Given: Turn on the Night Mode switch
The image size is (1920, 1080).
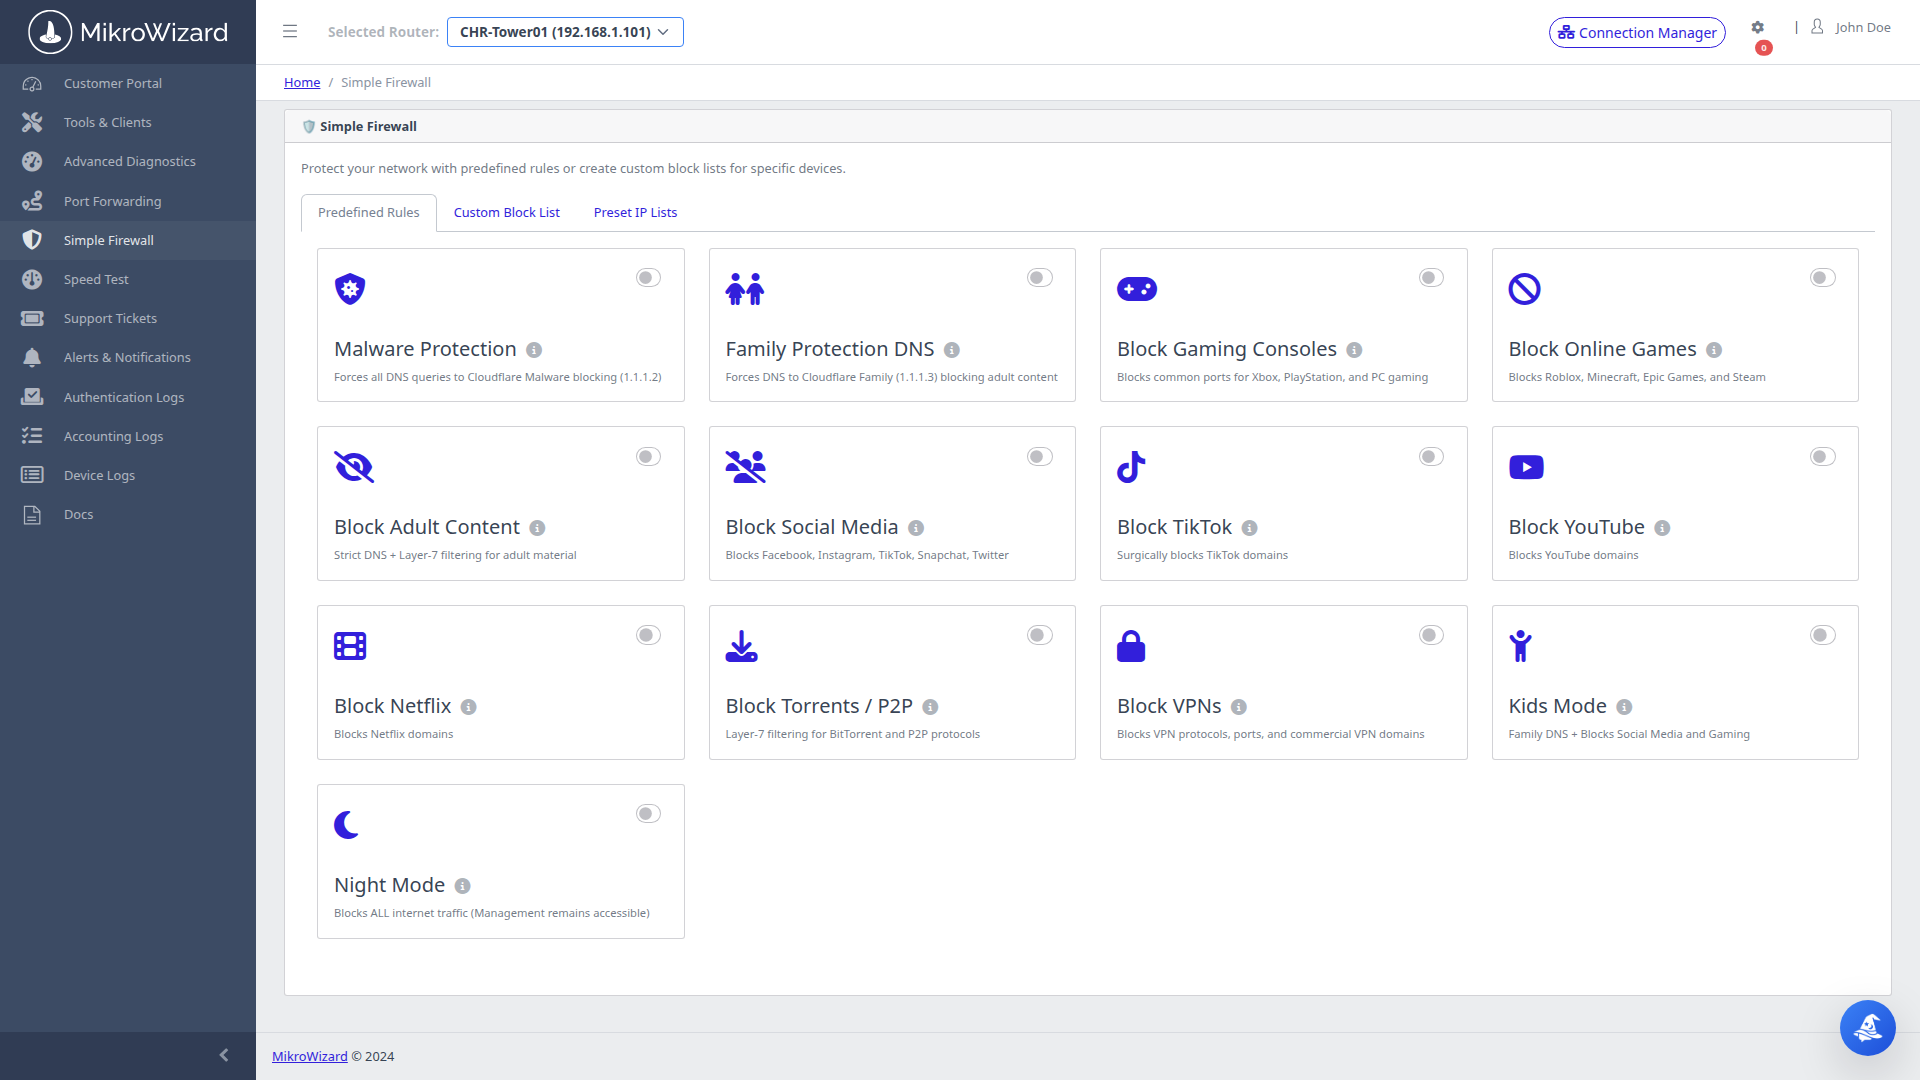Looking at the screenshot, I should [648, 814].
